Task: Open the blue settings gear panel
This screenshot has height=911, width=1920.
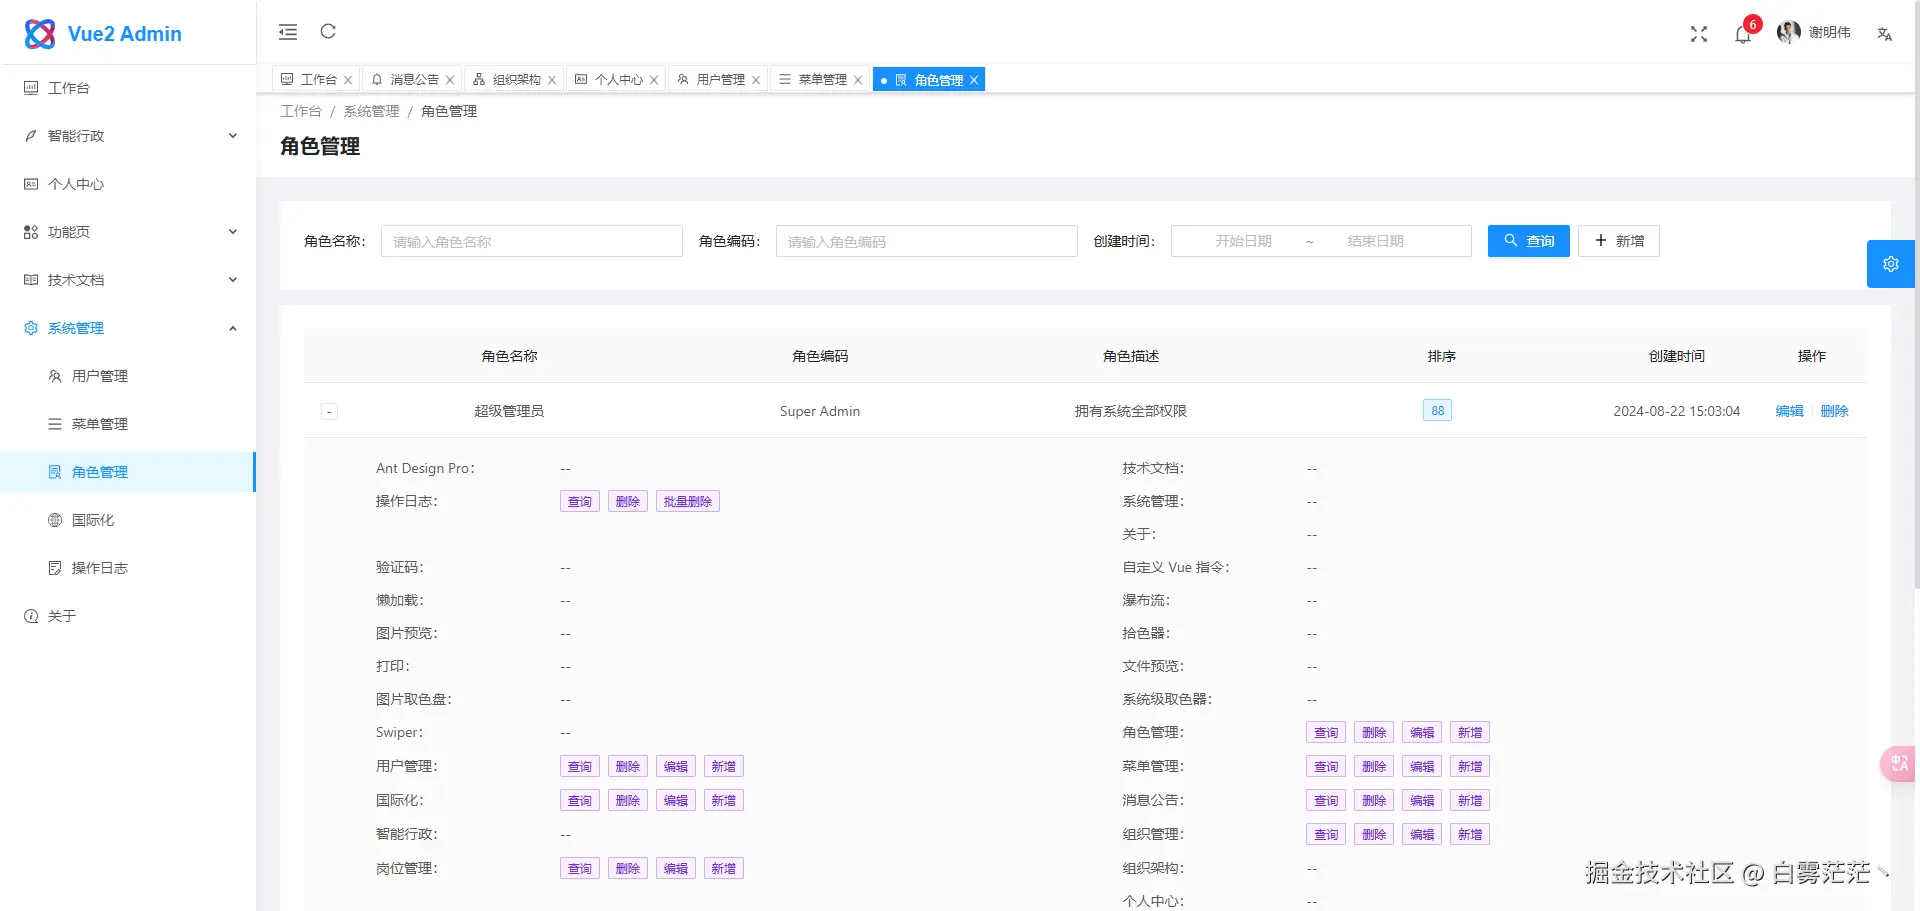Action: point(1891,264)
